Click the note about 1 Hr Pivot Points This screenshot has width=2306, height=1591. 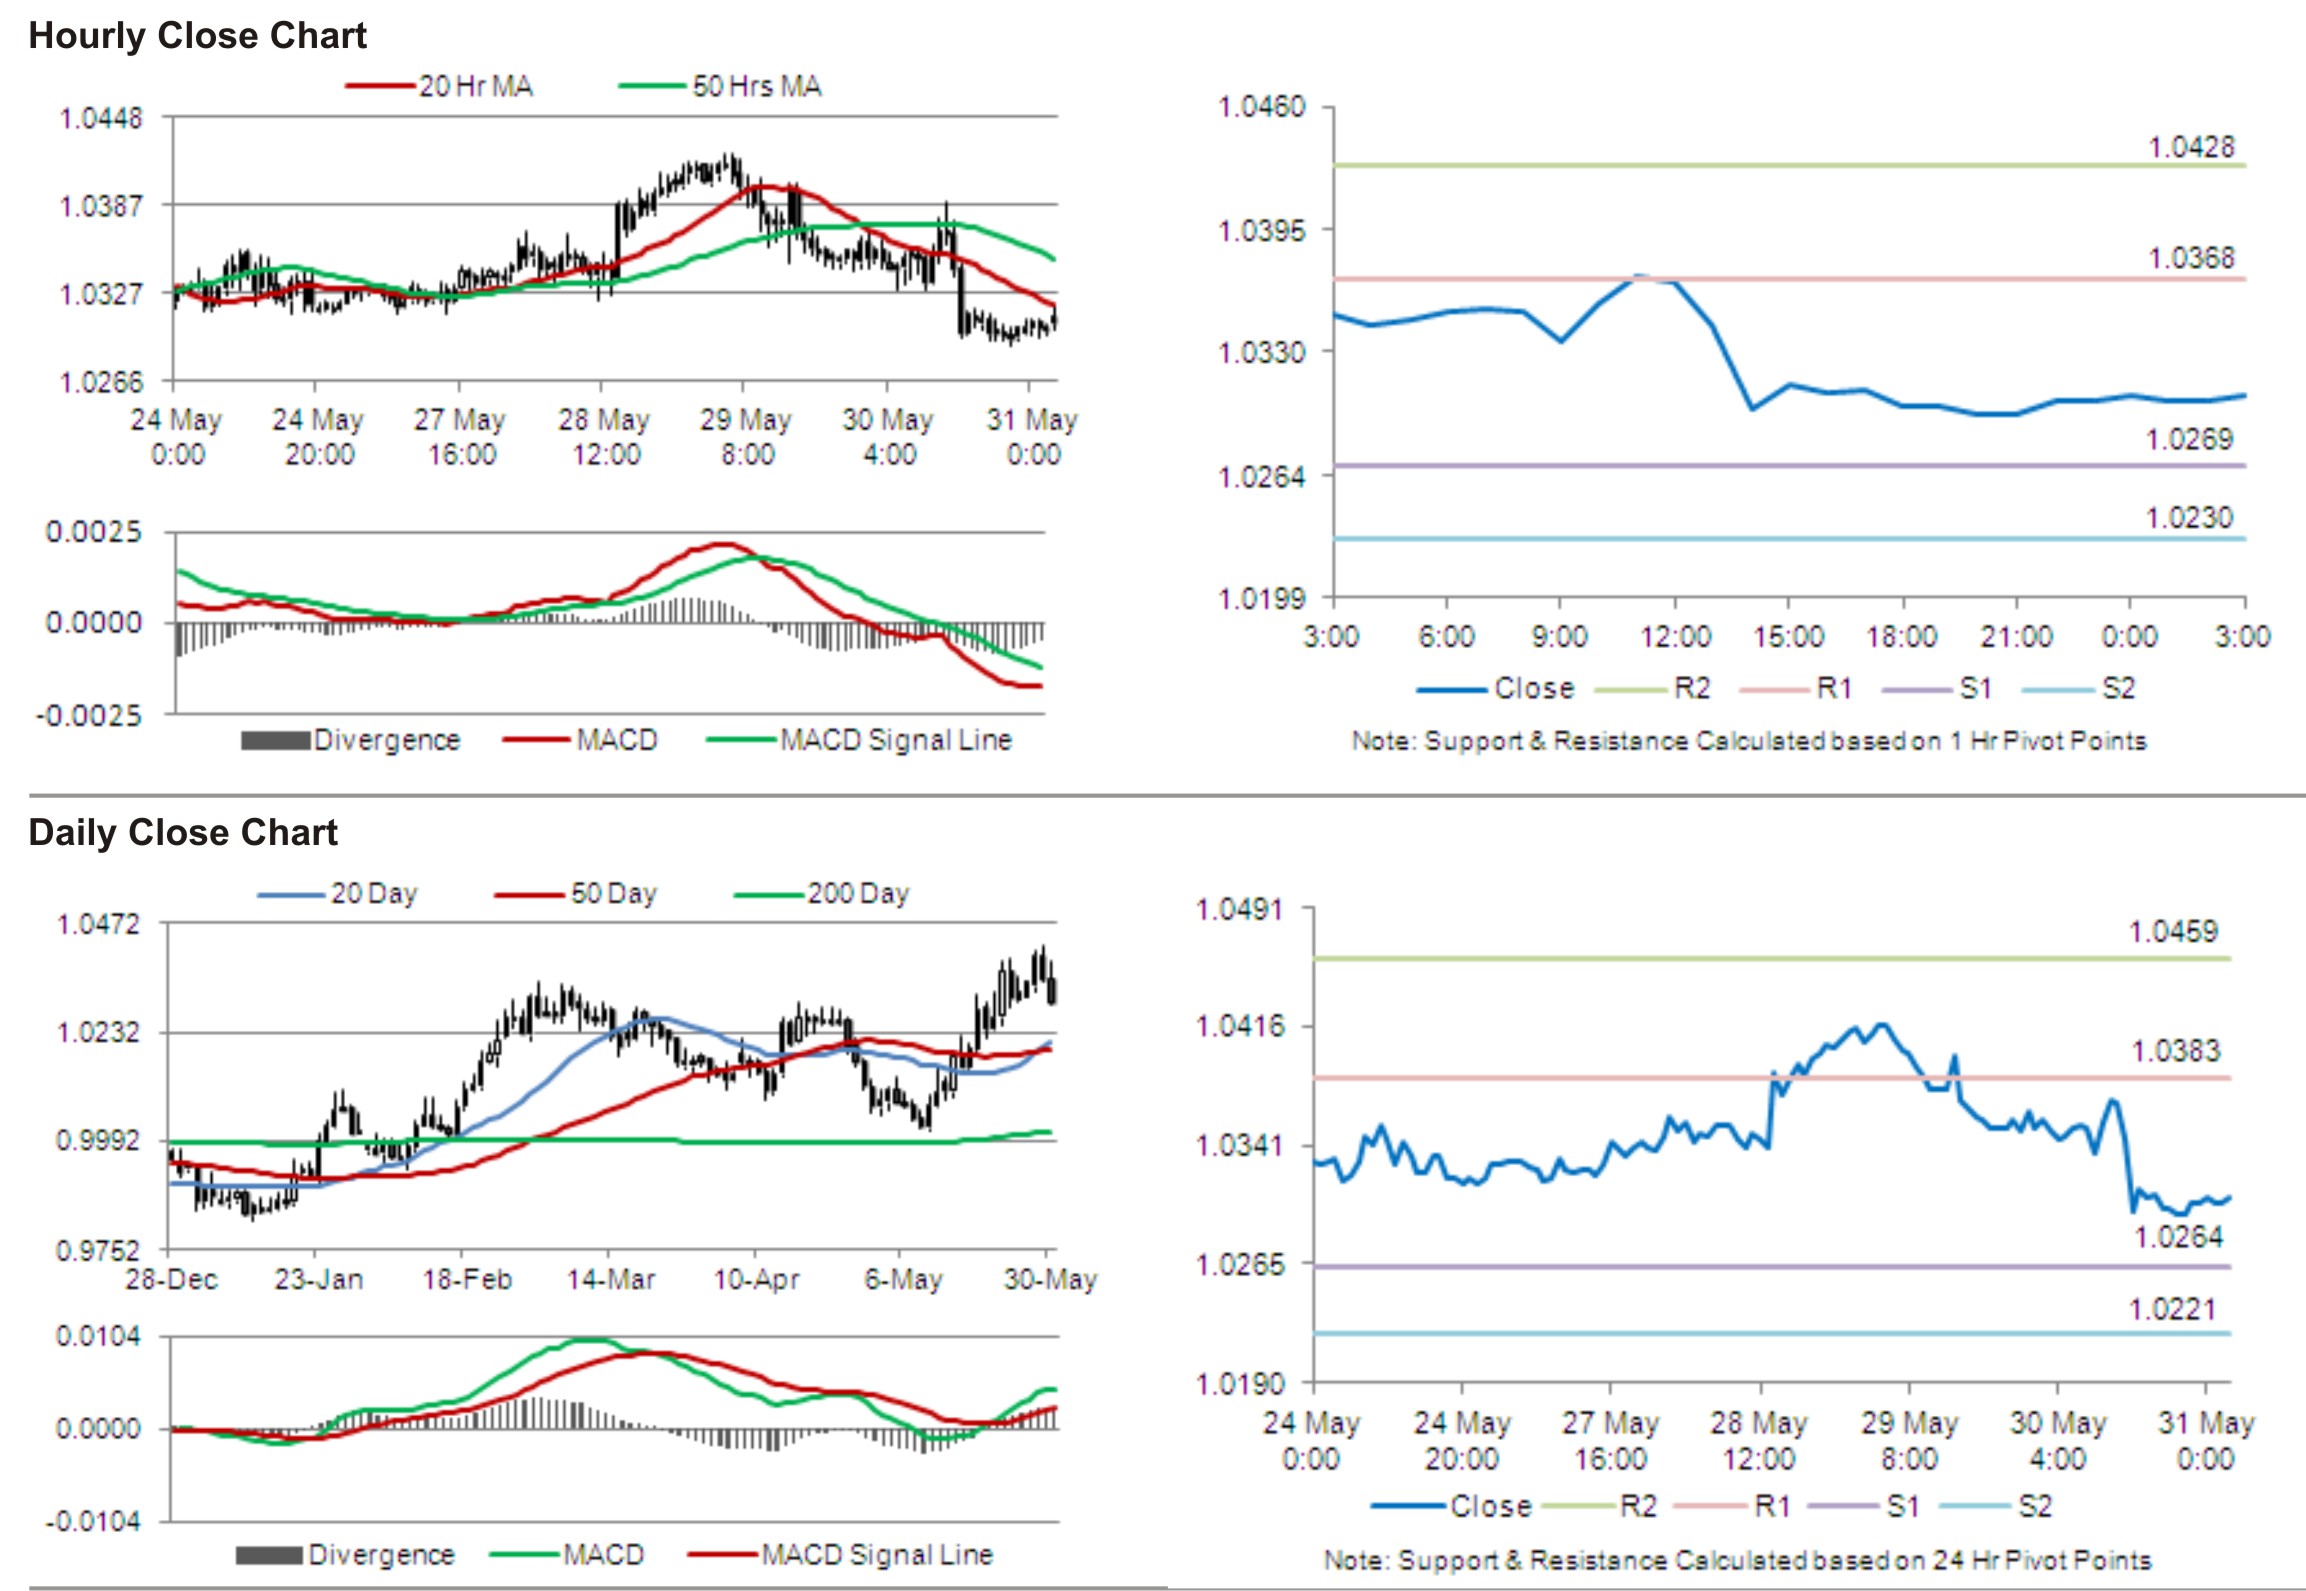click(1749, 741)
